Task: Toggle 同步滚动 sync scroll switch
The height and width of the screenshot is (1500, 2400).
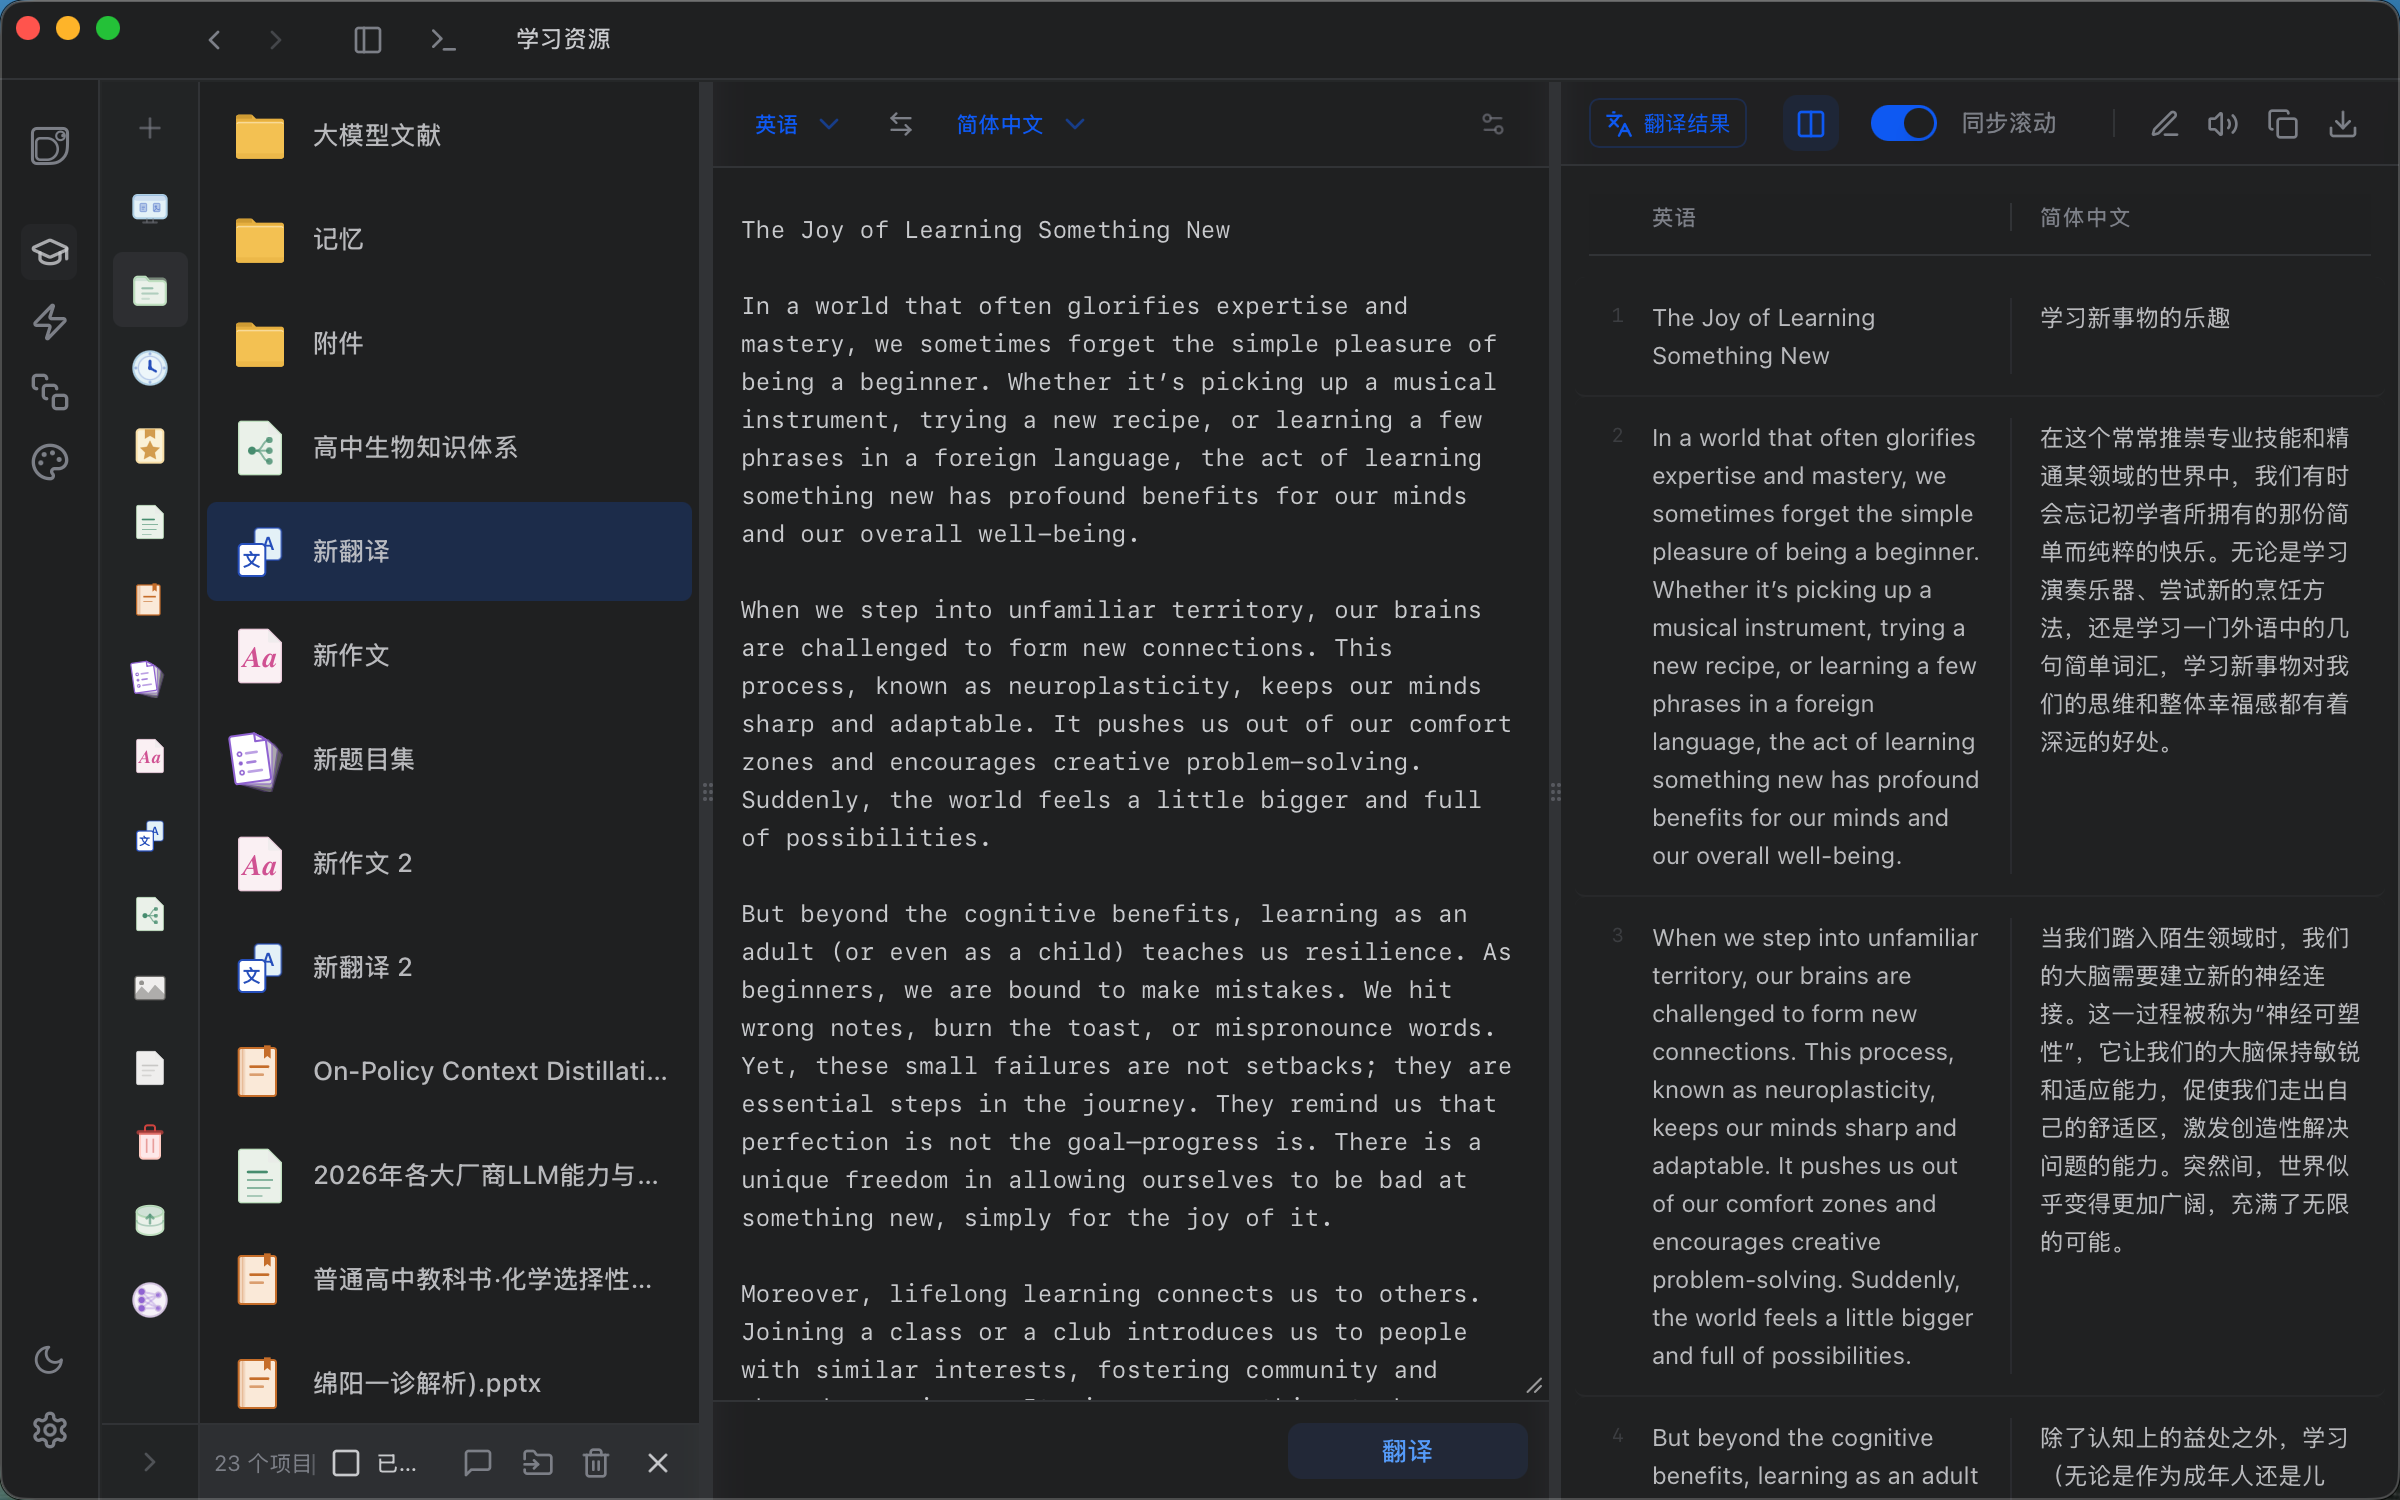Action: [1902, 124]
